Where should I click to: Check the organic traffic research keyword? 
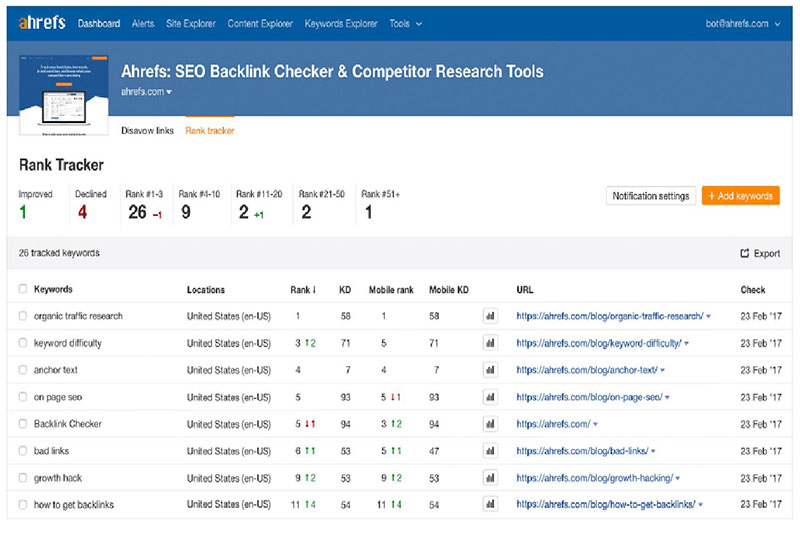22,316
